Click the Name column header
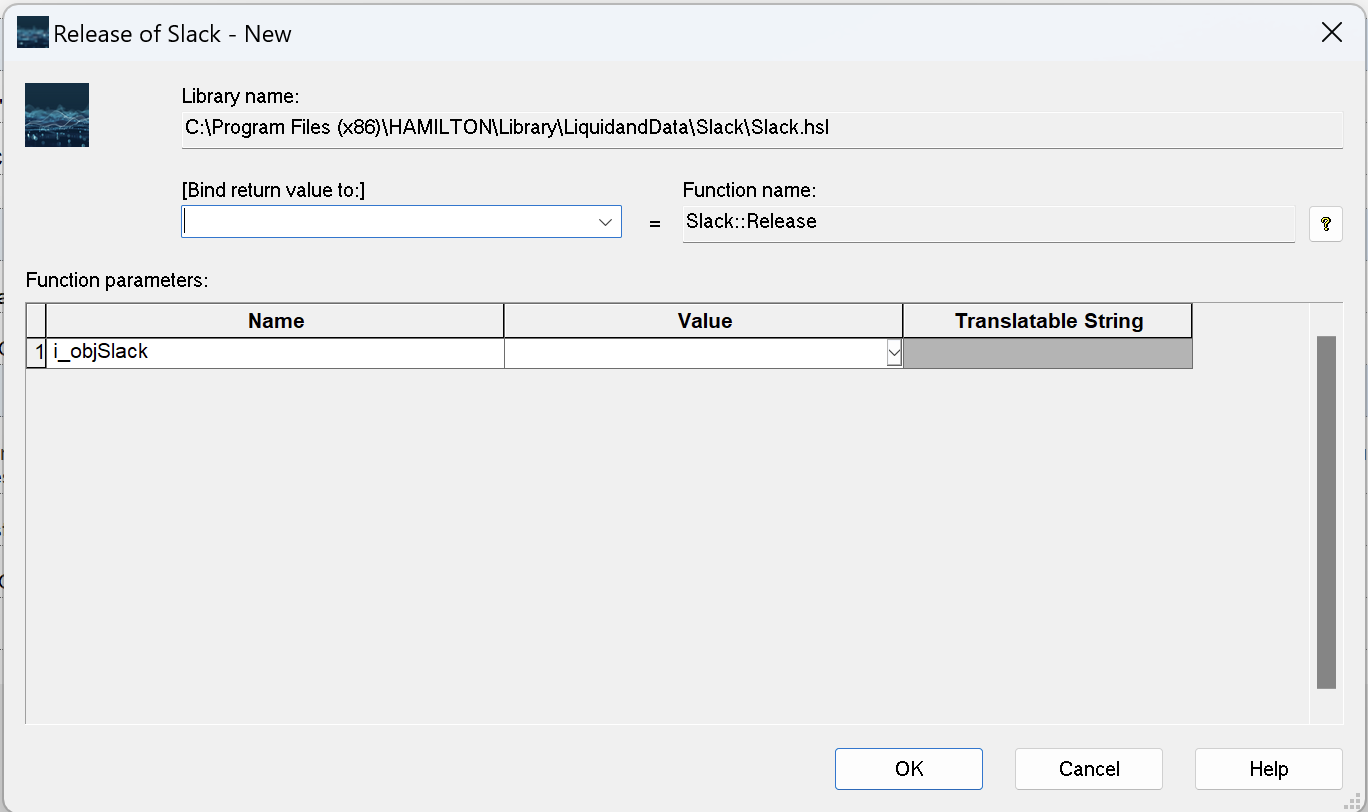 (275, 321)
